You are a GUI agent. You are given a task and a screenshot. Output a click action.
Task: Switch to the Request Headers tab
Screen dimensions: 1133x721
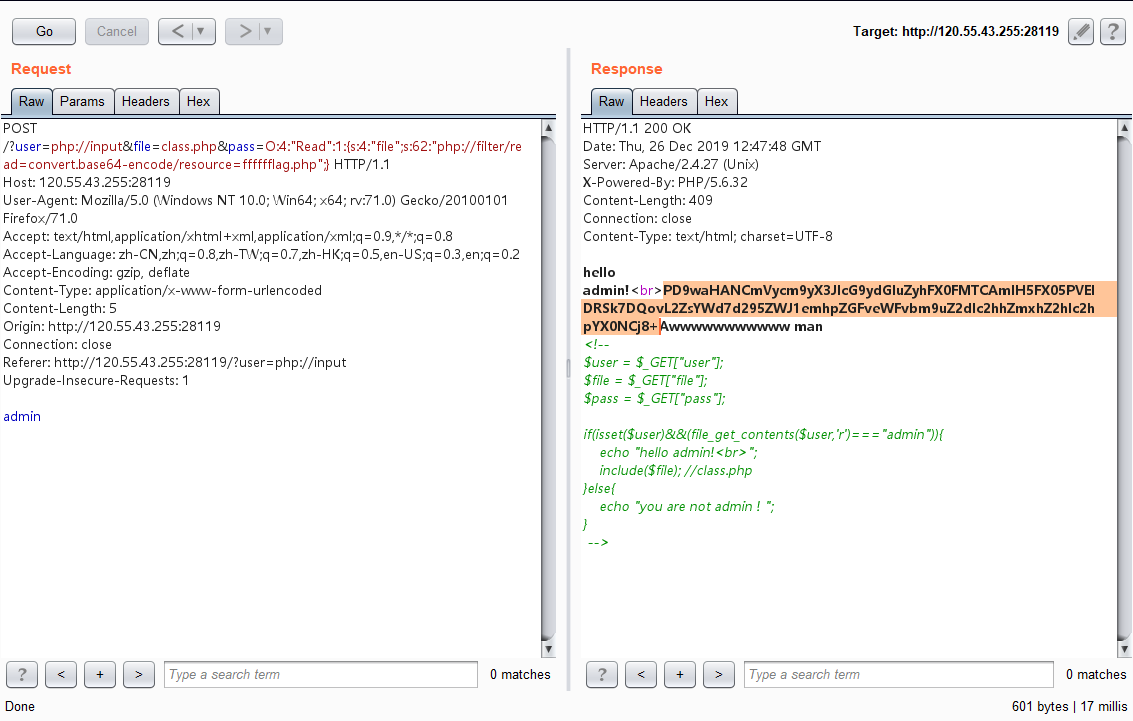(x=145, y=101)
